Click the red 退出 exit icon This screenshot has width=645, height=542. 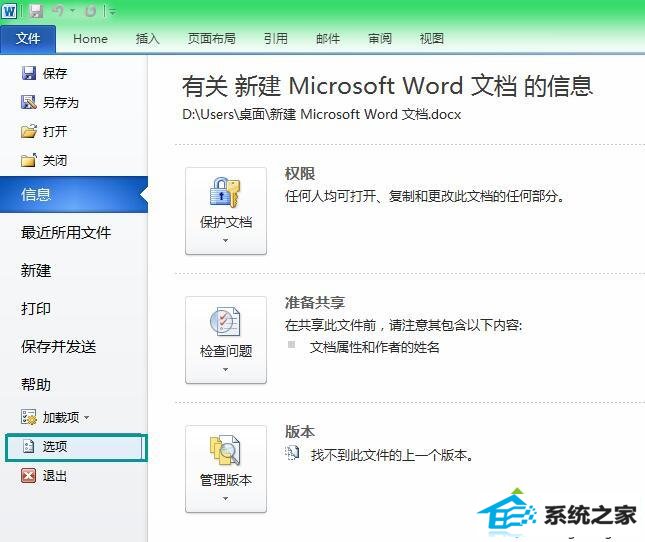point(28,476)
